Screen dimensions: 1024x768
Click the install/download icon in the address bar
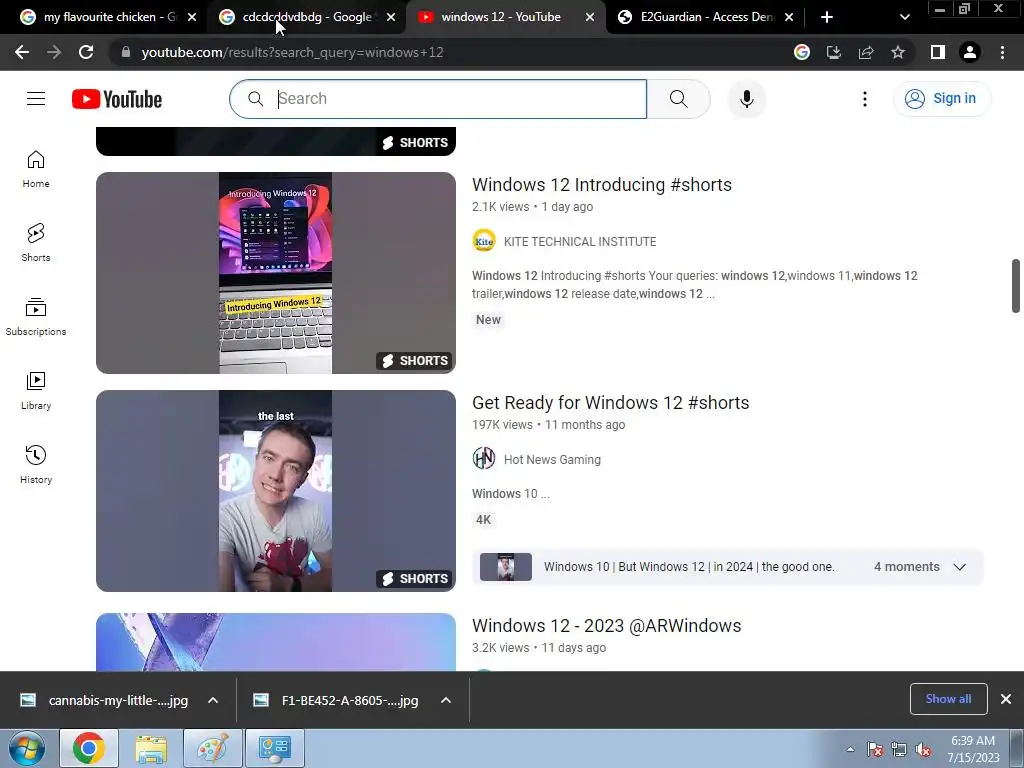[833, 52]
